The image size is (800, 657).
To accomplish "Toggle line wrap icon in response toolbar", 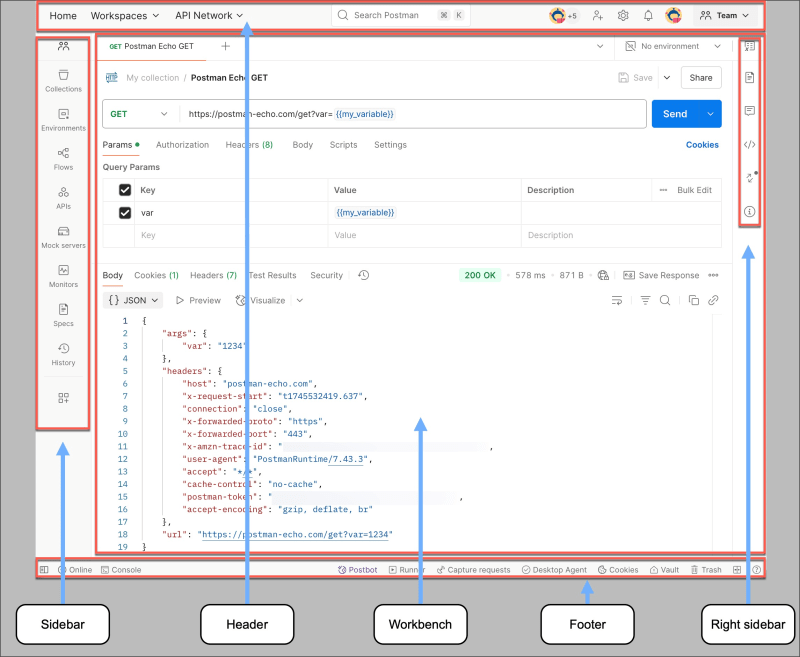I will [617, 300].
